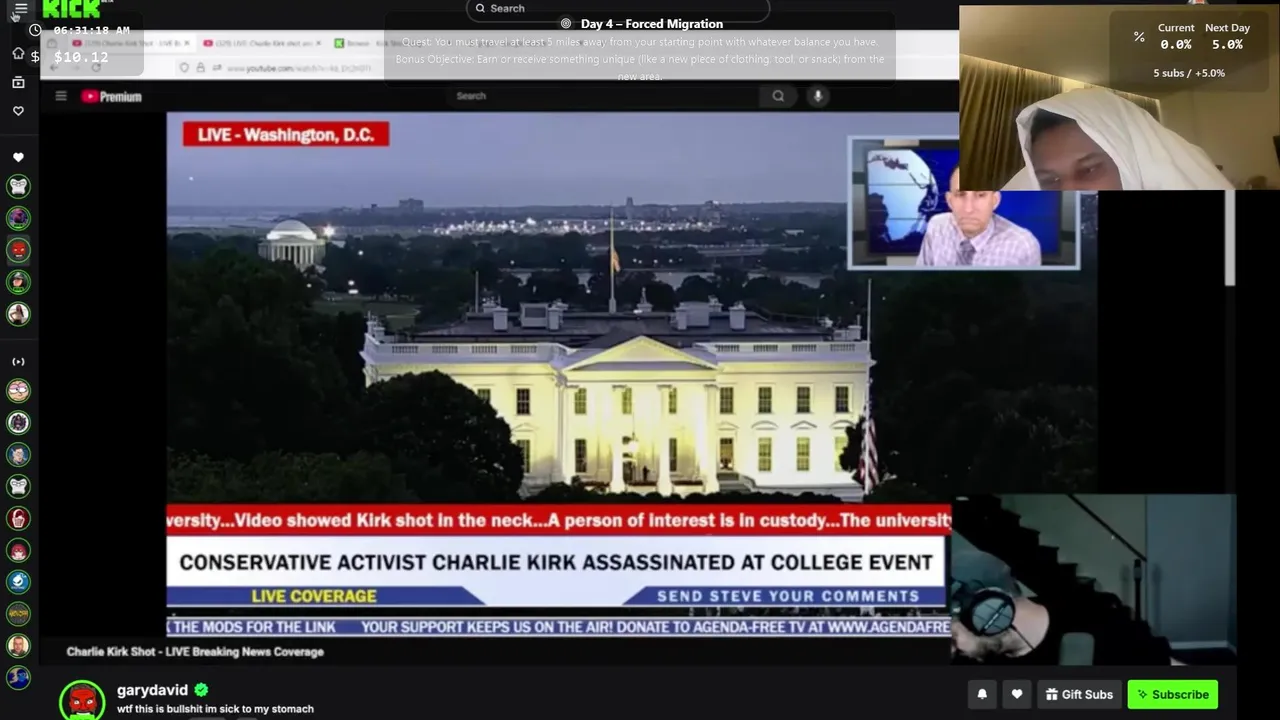Switch to the second LIVE Charlie Kirk browser tab
1280x720 pixels.
263,43
